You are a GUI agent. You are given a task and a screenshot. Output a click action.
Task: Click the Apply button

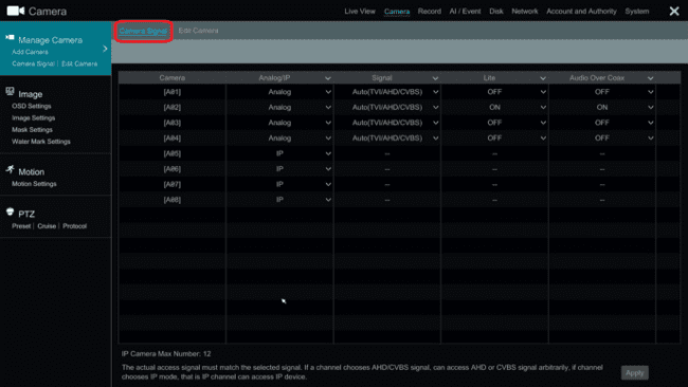[634, 373]
